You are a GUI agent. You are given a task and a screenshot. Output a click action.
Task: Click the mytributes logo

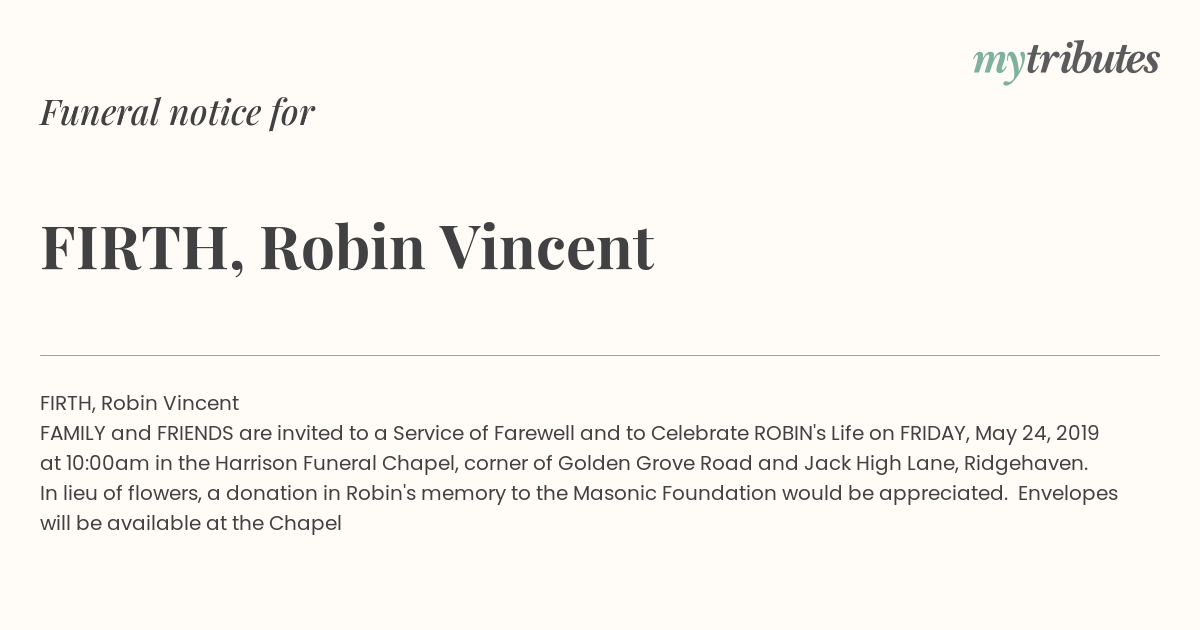1066,61
